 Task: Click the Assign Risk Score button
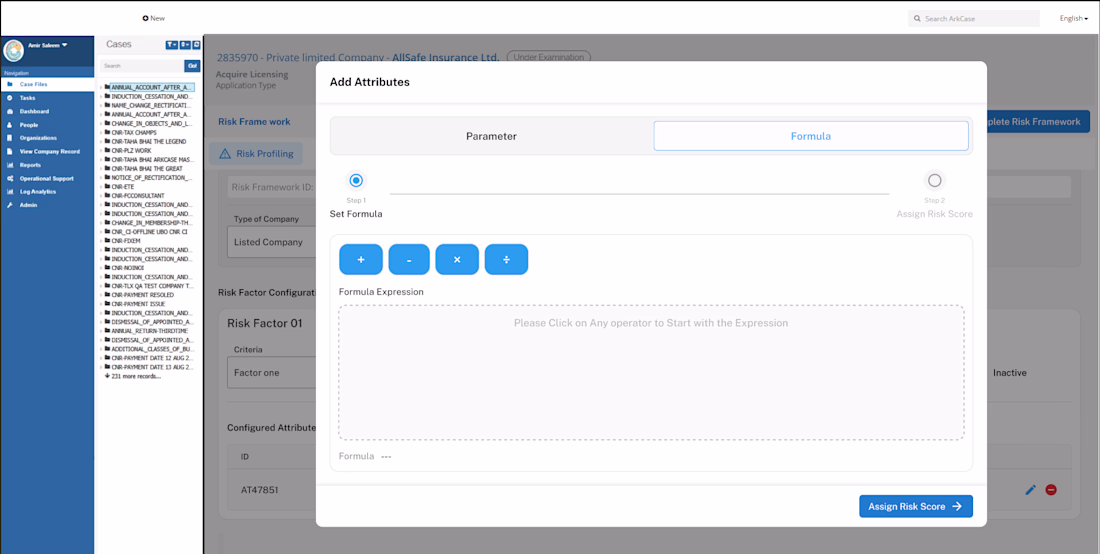point(915,506)
